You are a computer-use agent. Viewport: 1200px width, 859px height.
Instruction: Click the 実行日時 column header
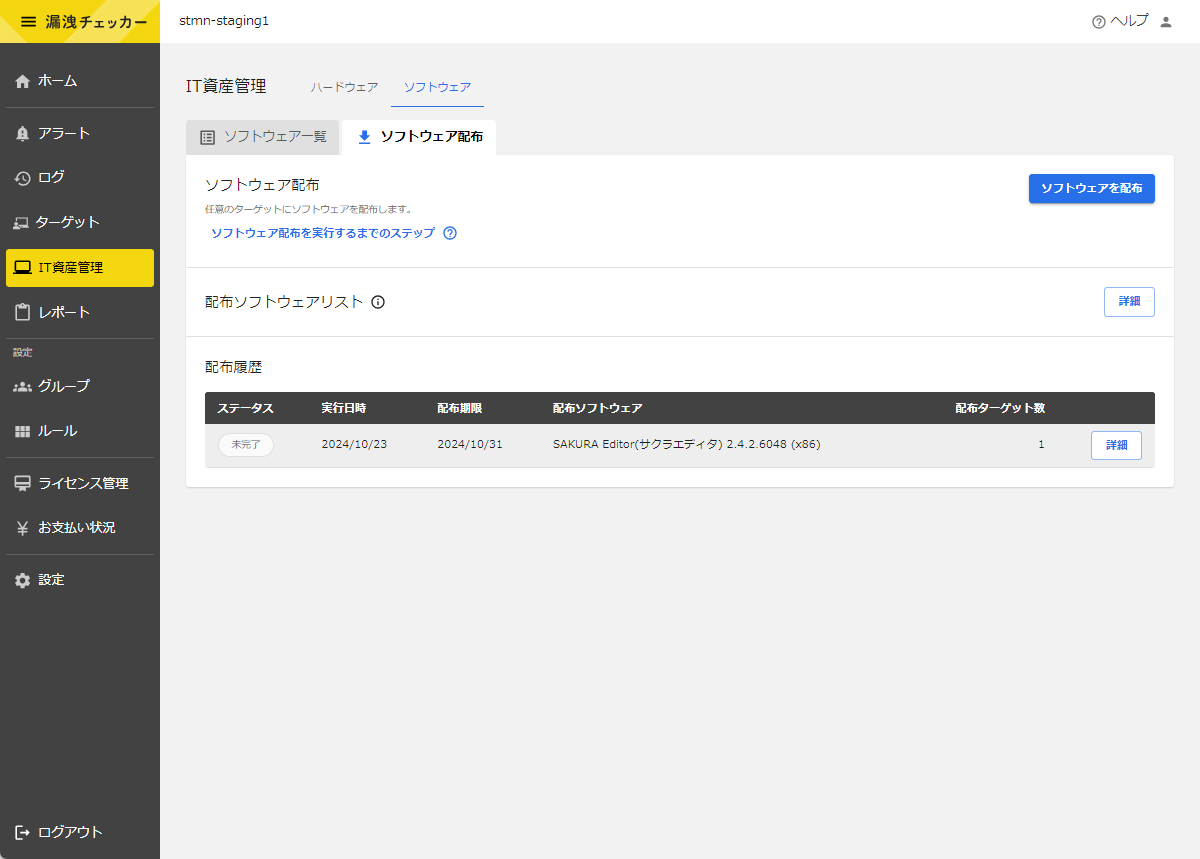click(343, 408)
